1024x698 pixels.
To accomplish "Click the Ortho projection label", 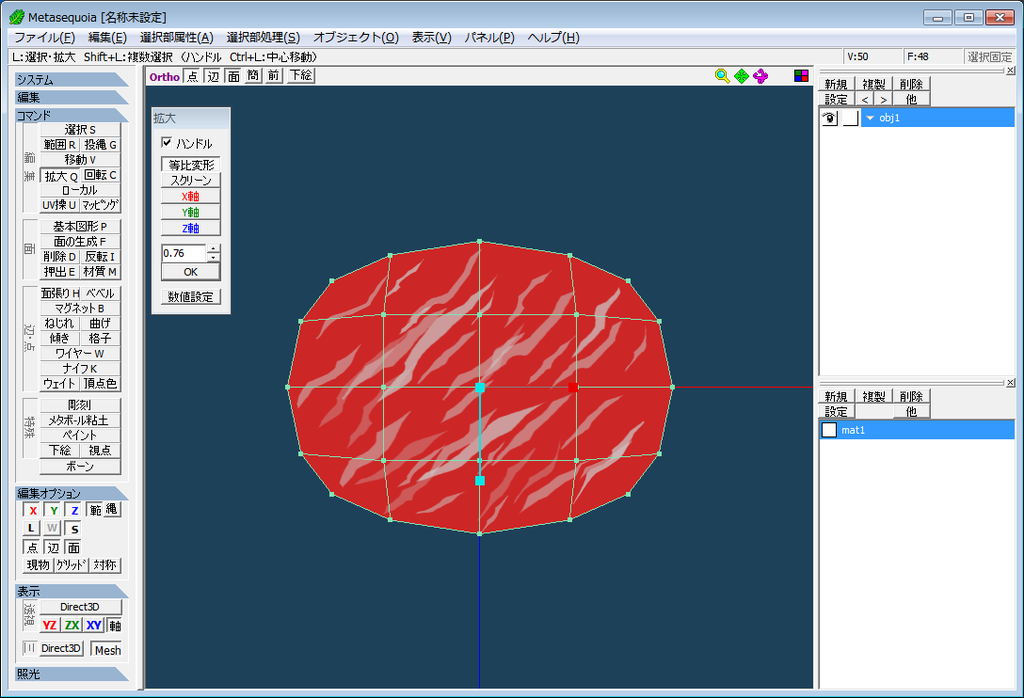I will [x=165, y=76].
